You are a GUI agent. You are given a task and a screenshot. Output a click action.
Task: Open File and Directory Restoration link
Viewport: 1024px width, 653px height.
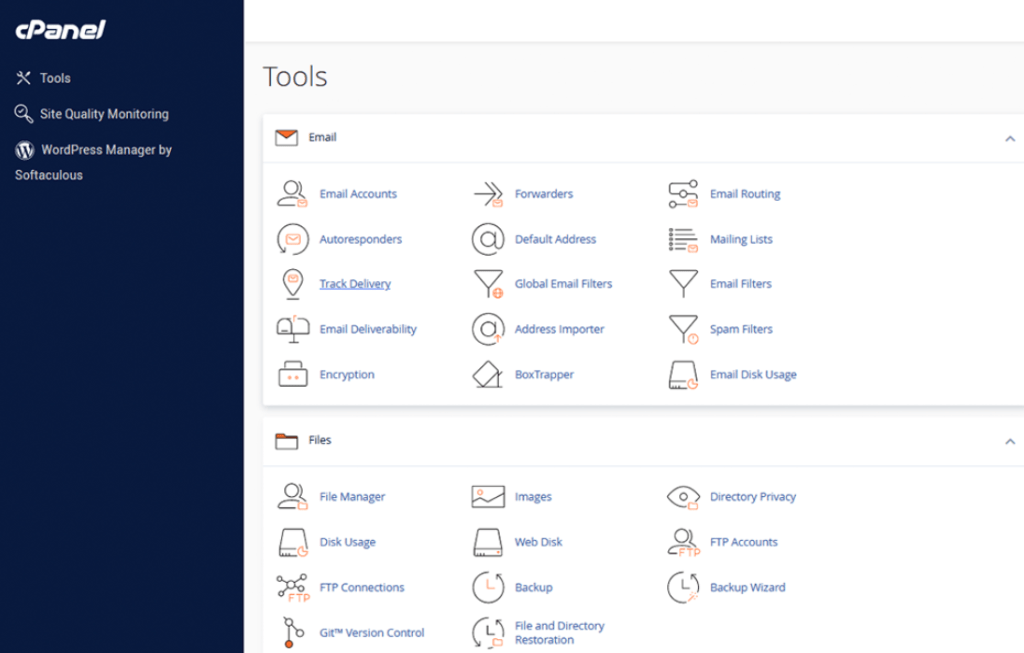click(559, 633)
